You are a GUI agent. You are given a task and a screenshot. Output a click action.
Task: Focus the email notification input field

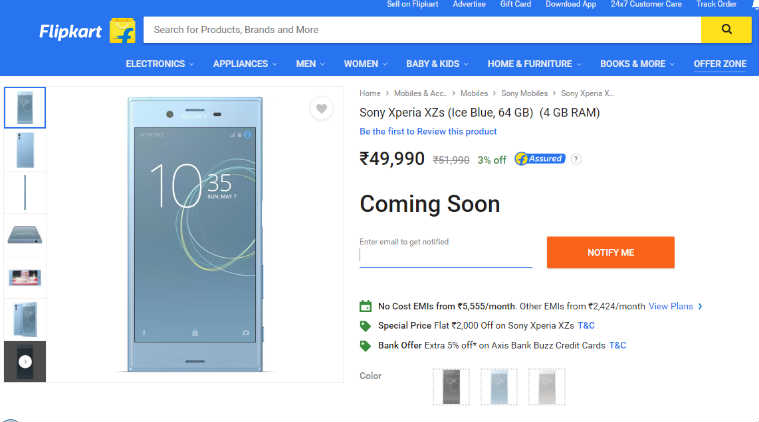[x=445, y=256]
